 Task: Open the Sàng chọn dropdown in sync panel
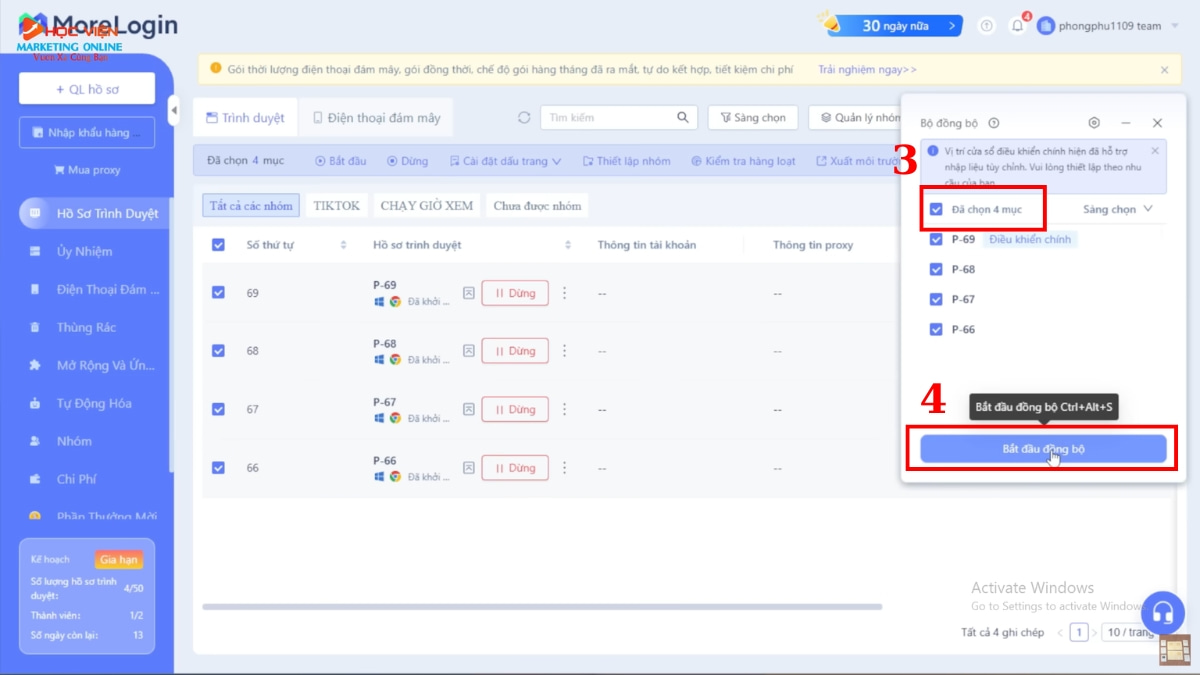click(x=1117, y=209)
